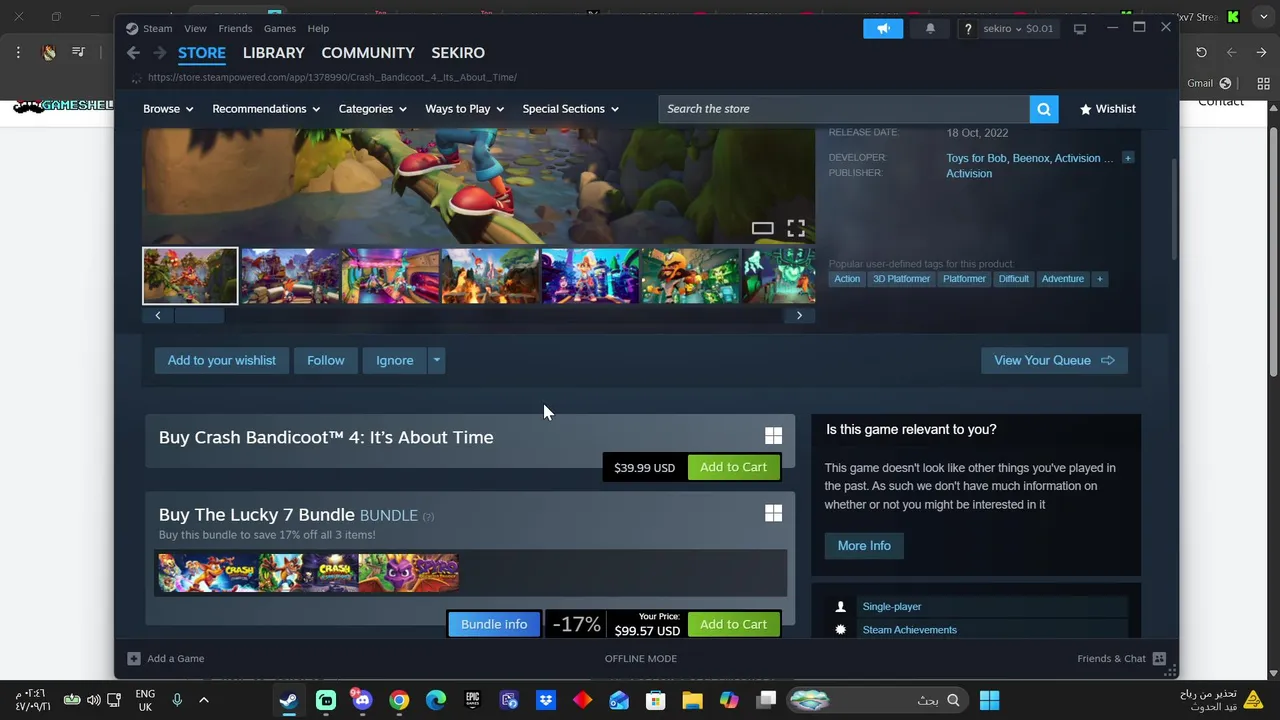Open the Windows Start button
Screen dimensions: 1280x720
990,700
